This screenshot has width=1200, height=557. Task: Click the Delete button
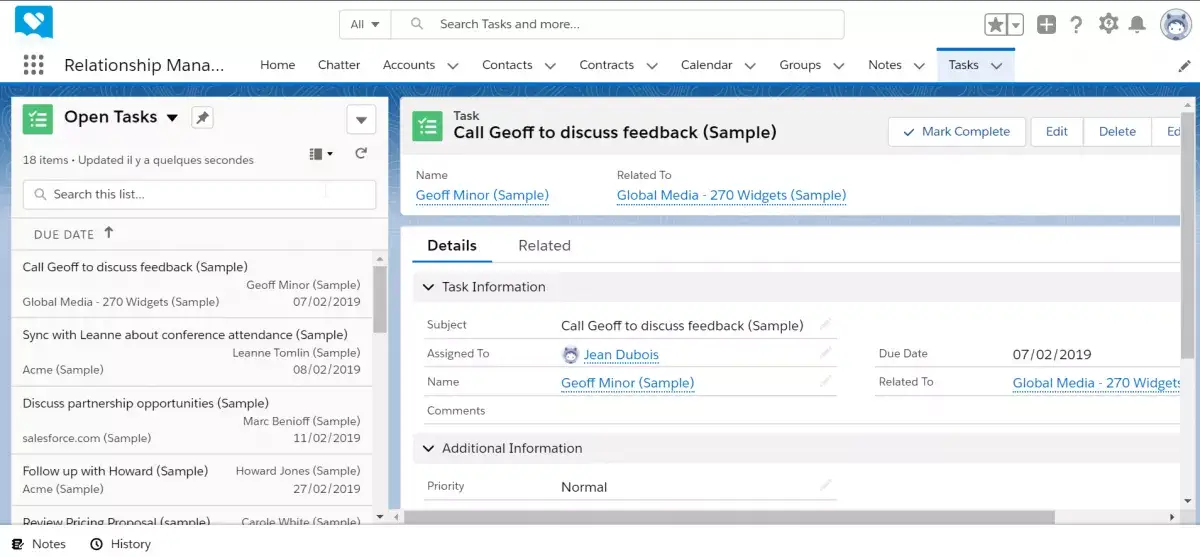click(1117, 131)
